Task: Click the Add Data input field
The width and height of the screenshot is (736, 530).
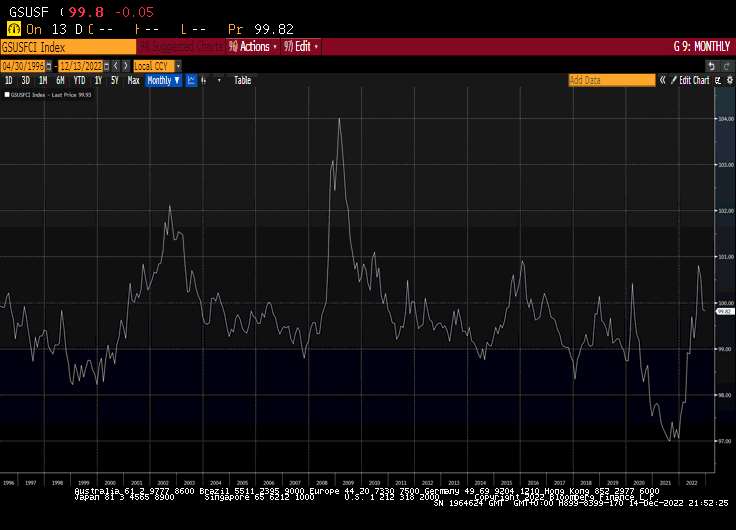Action: coord(610,80)
